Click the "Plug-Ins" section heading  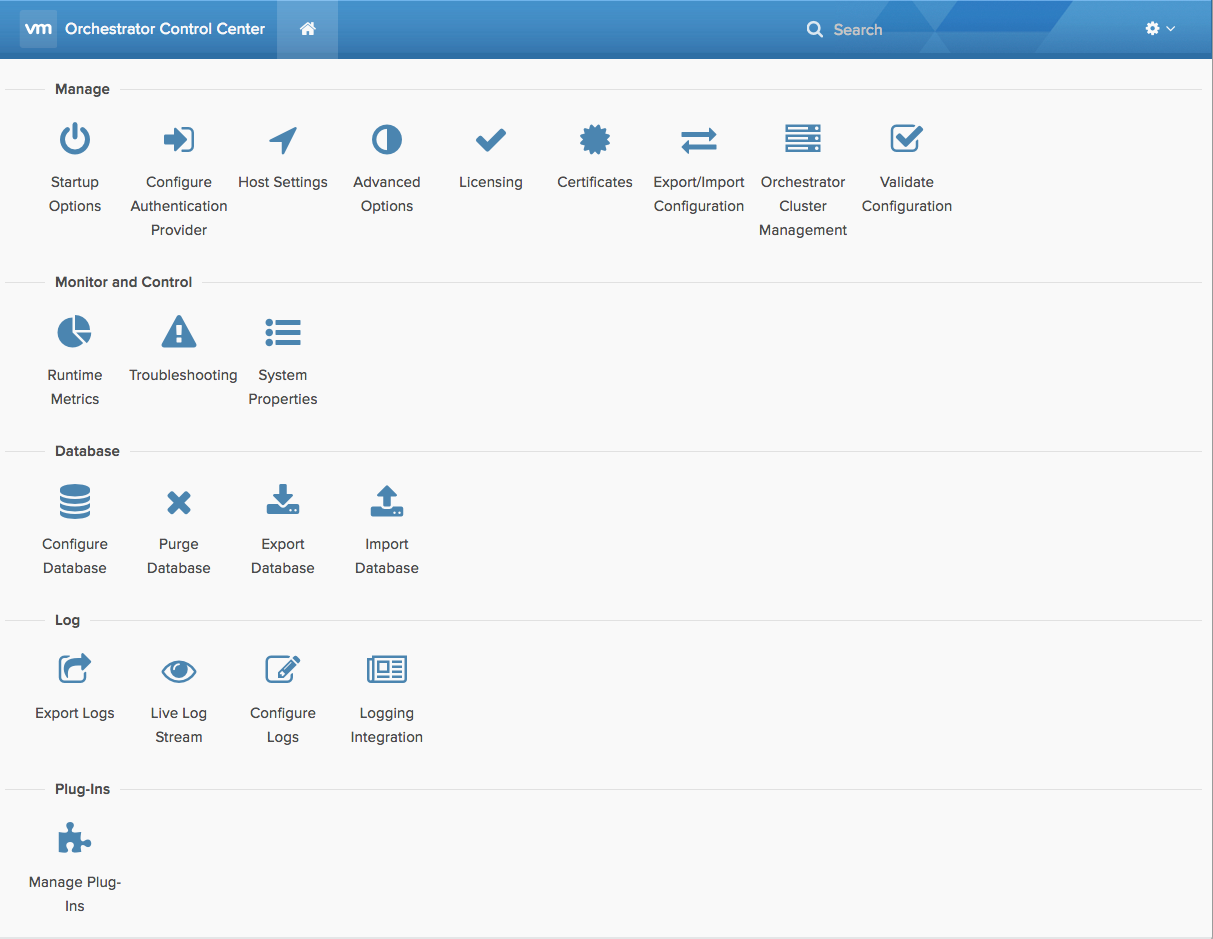(82, 789)
